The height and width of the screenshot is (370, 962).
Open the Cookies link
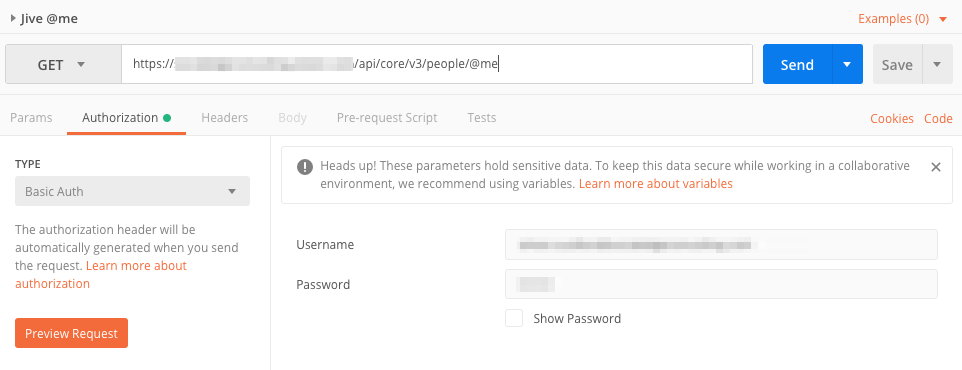pos(892,118)
